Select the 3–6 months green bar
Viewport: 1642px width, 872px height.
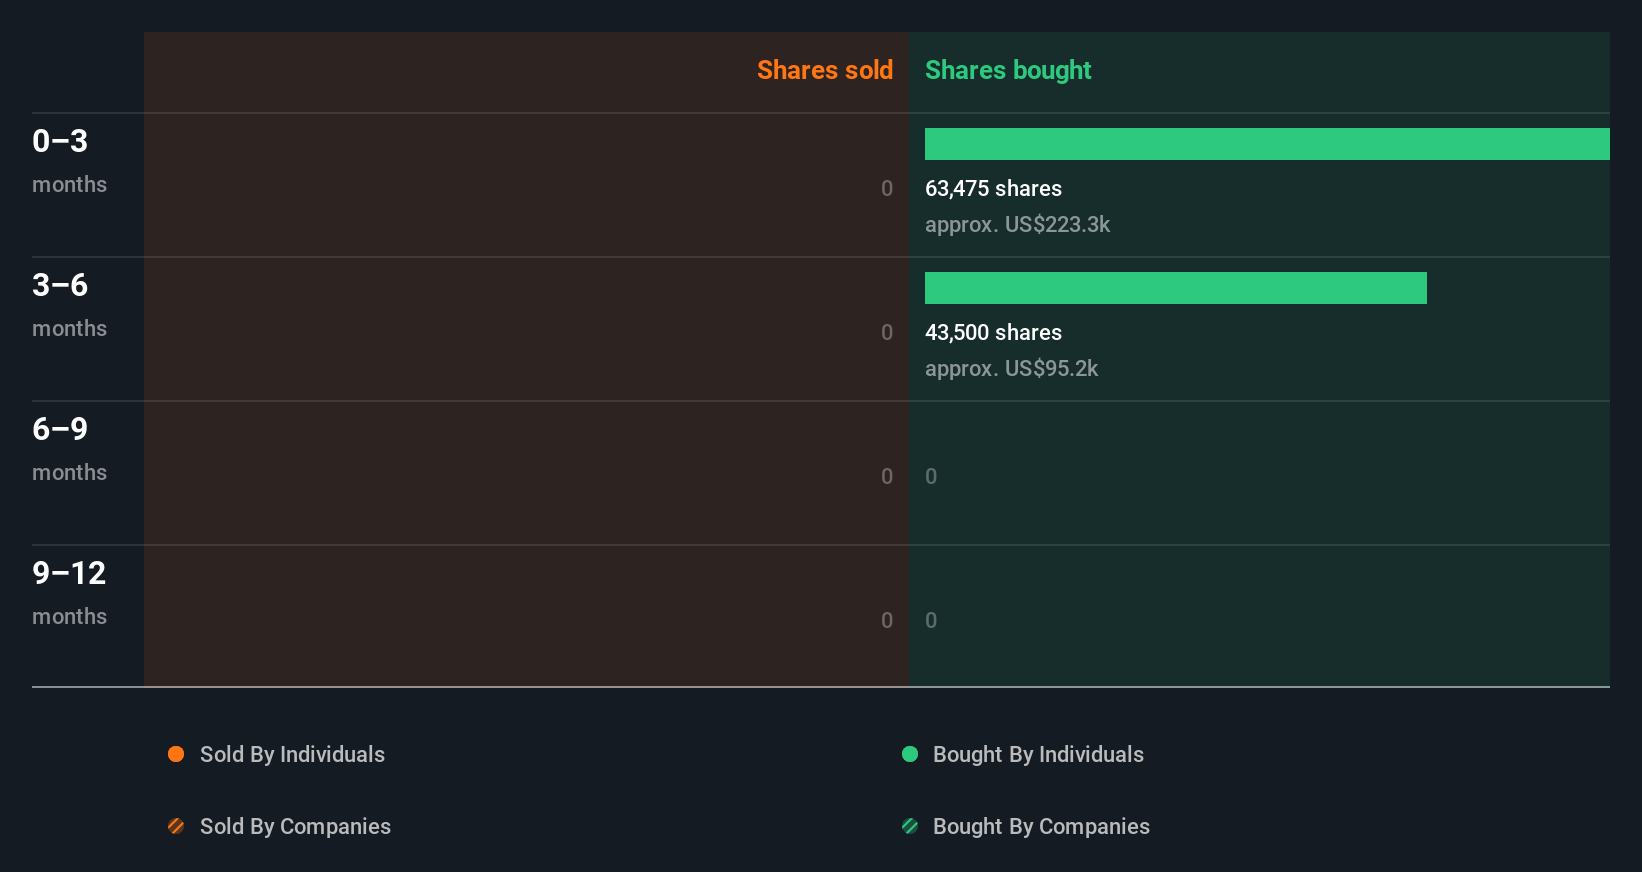(x=1175, y=288)
